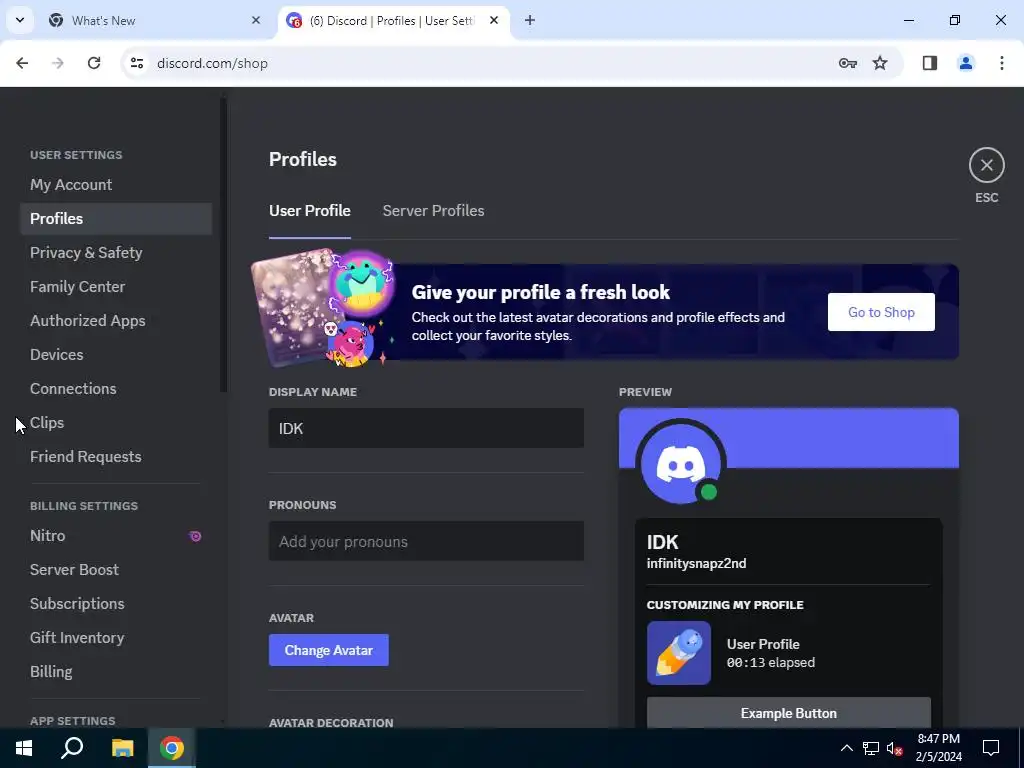Close the What's New tab

[x=256, y=20]
